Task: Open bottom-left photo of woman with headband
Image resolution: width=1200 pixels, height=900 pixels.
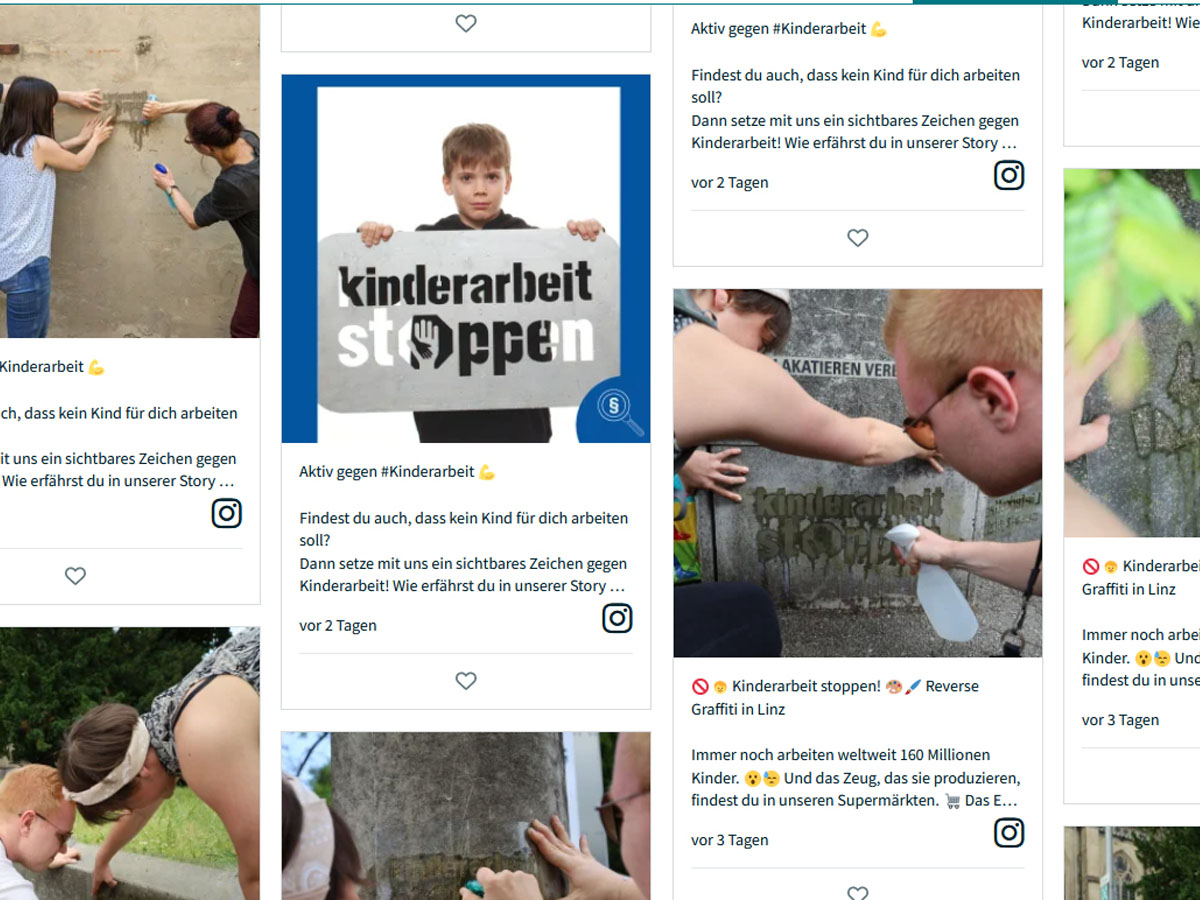Action: tap(129, 764)
